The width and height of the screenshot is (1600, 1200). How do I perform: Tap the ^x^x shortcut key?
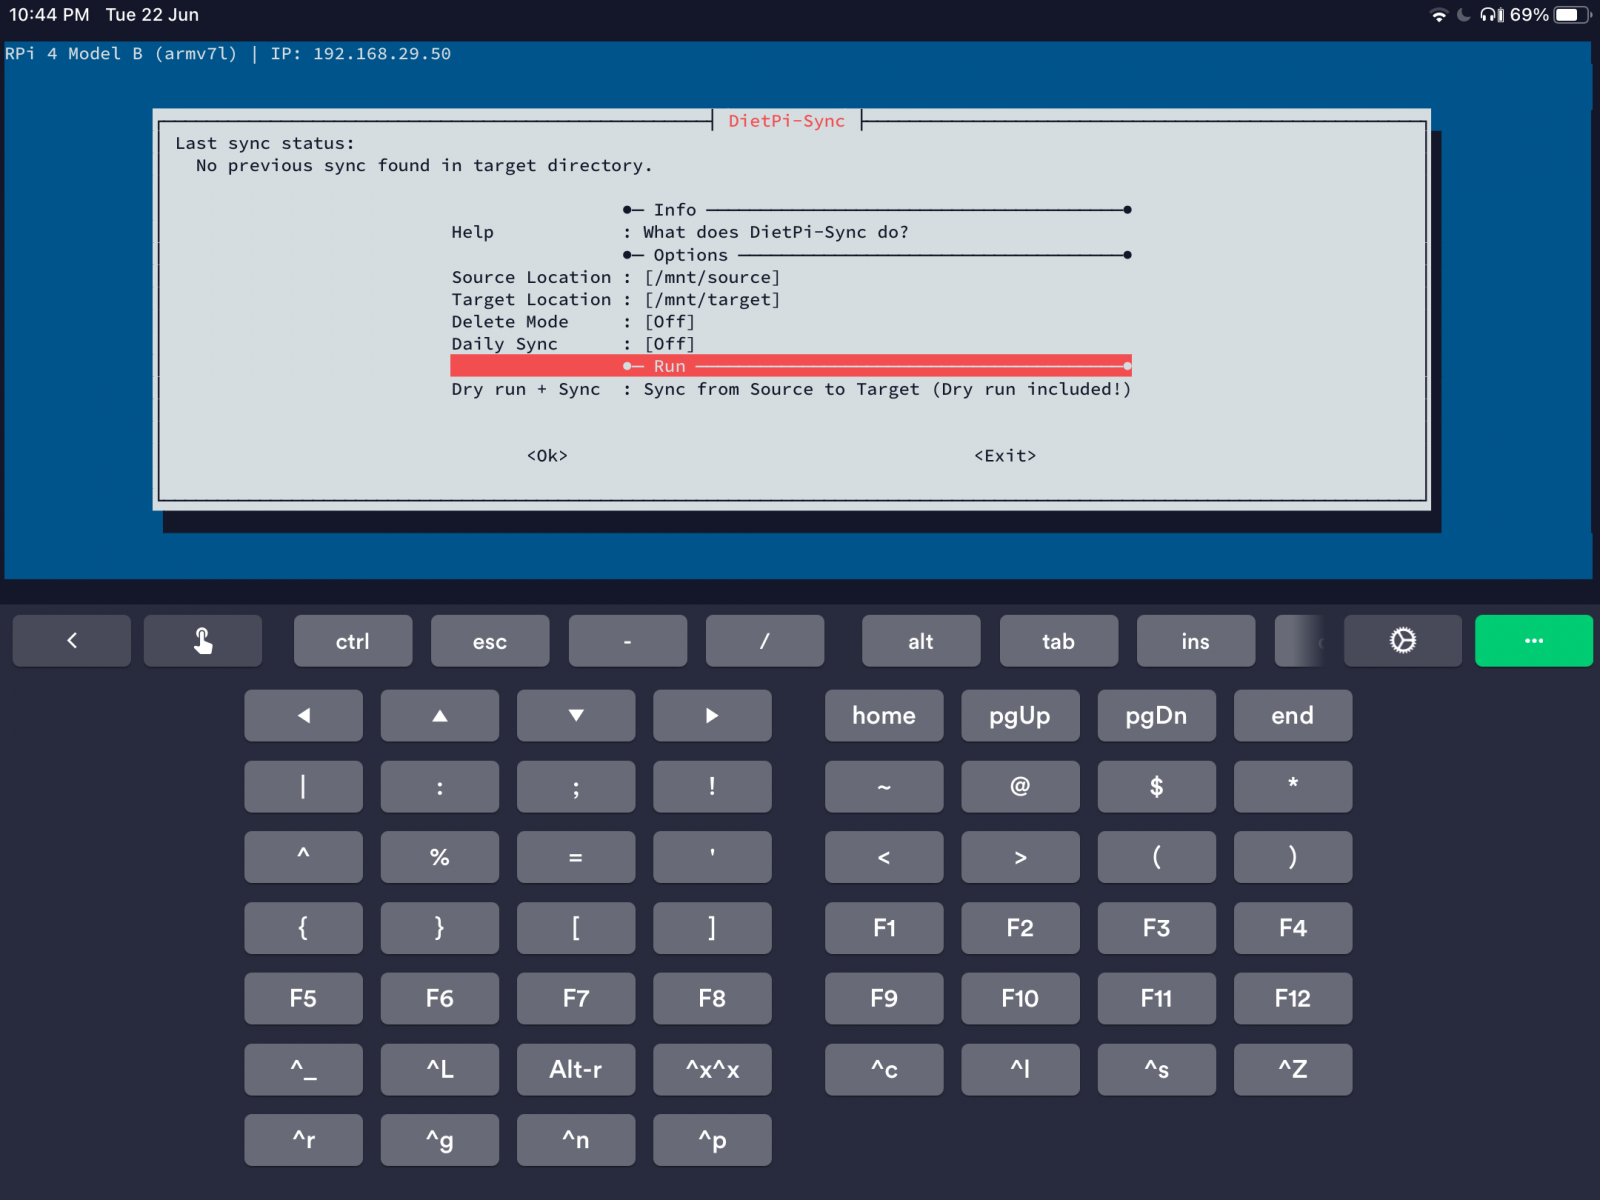click(712, 1069)
